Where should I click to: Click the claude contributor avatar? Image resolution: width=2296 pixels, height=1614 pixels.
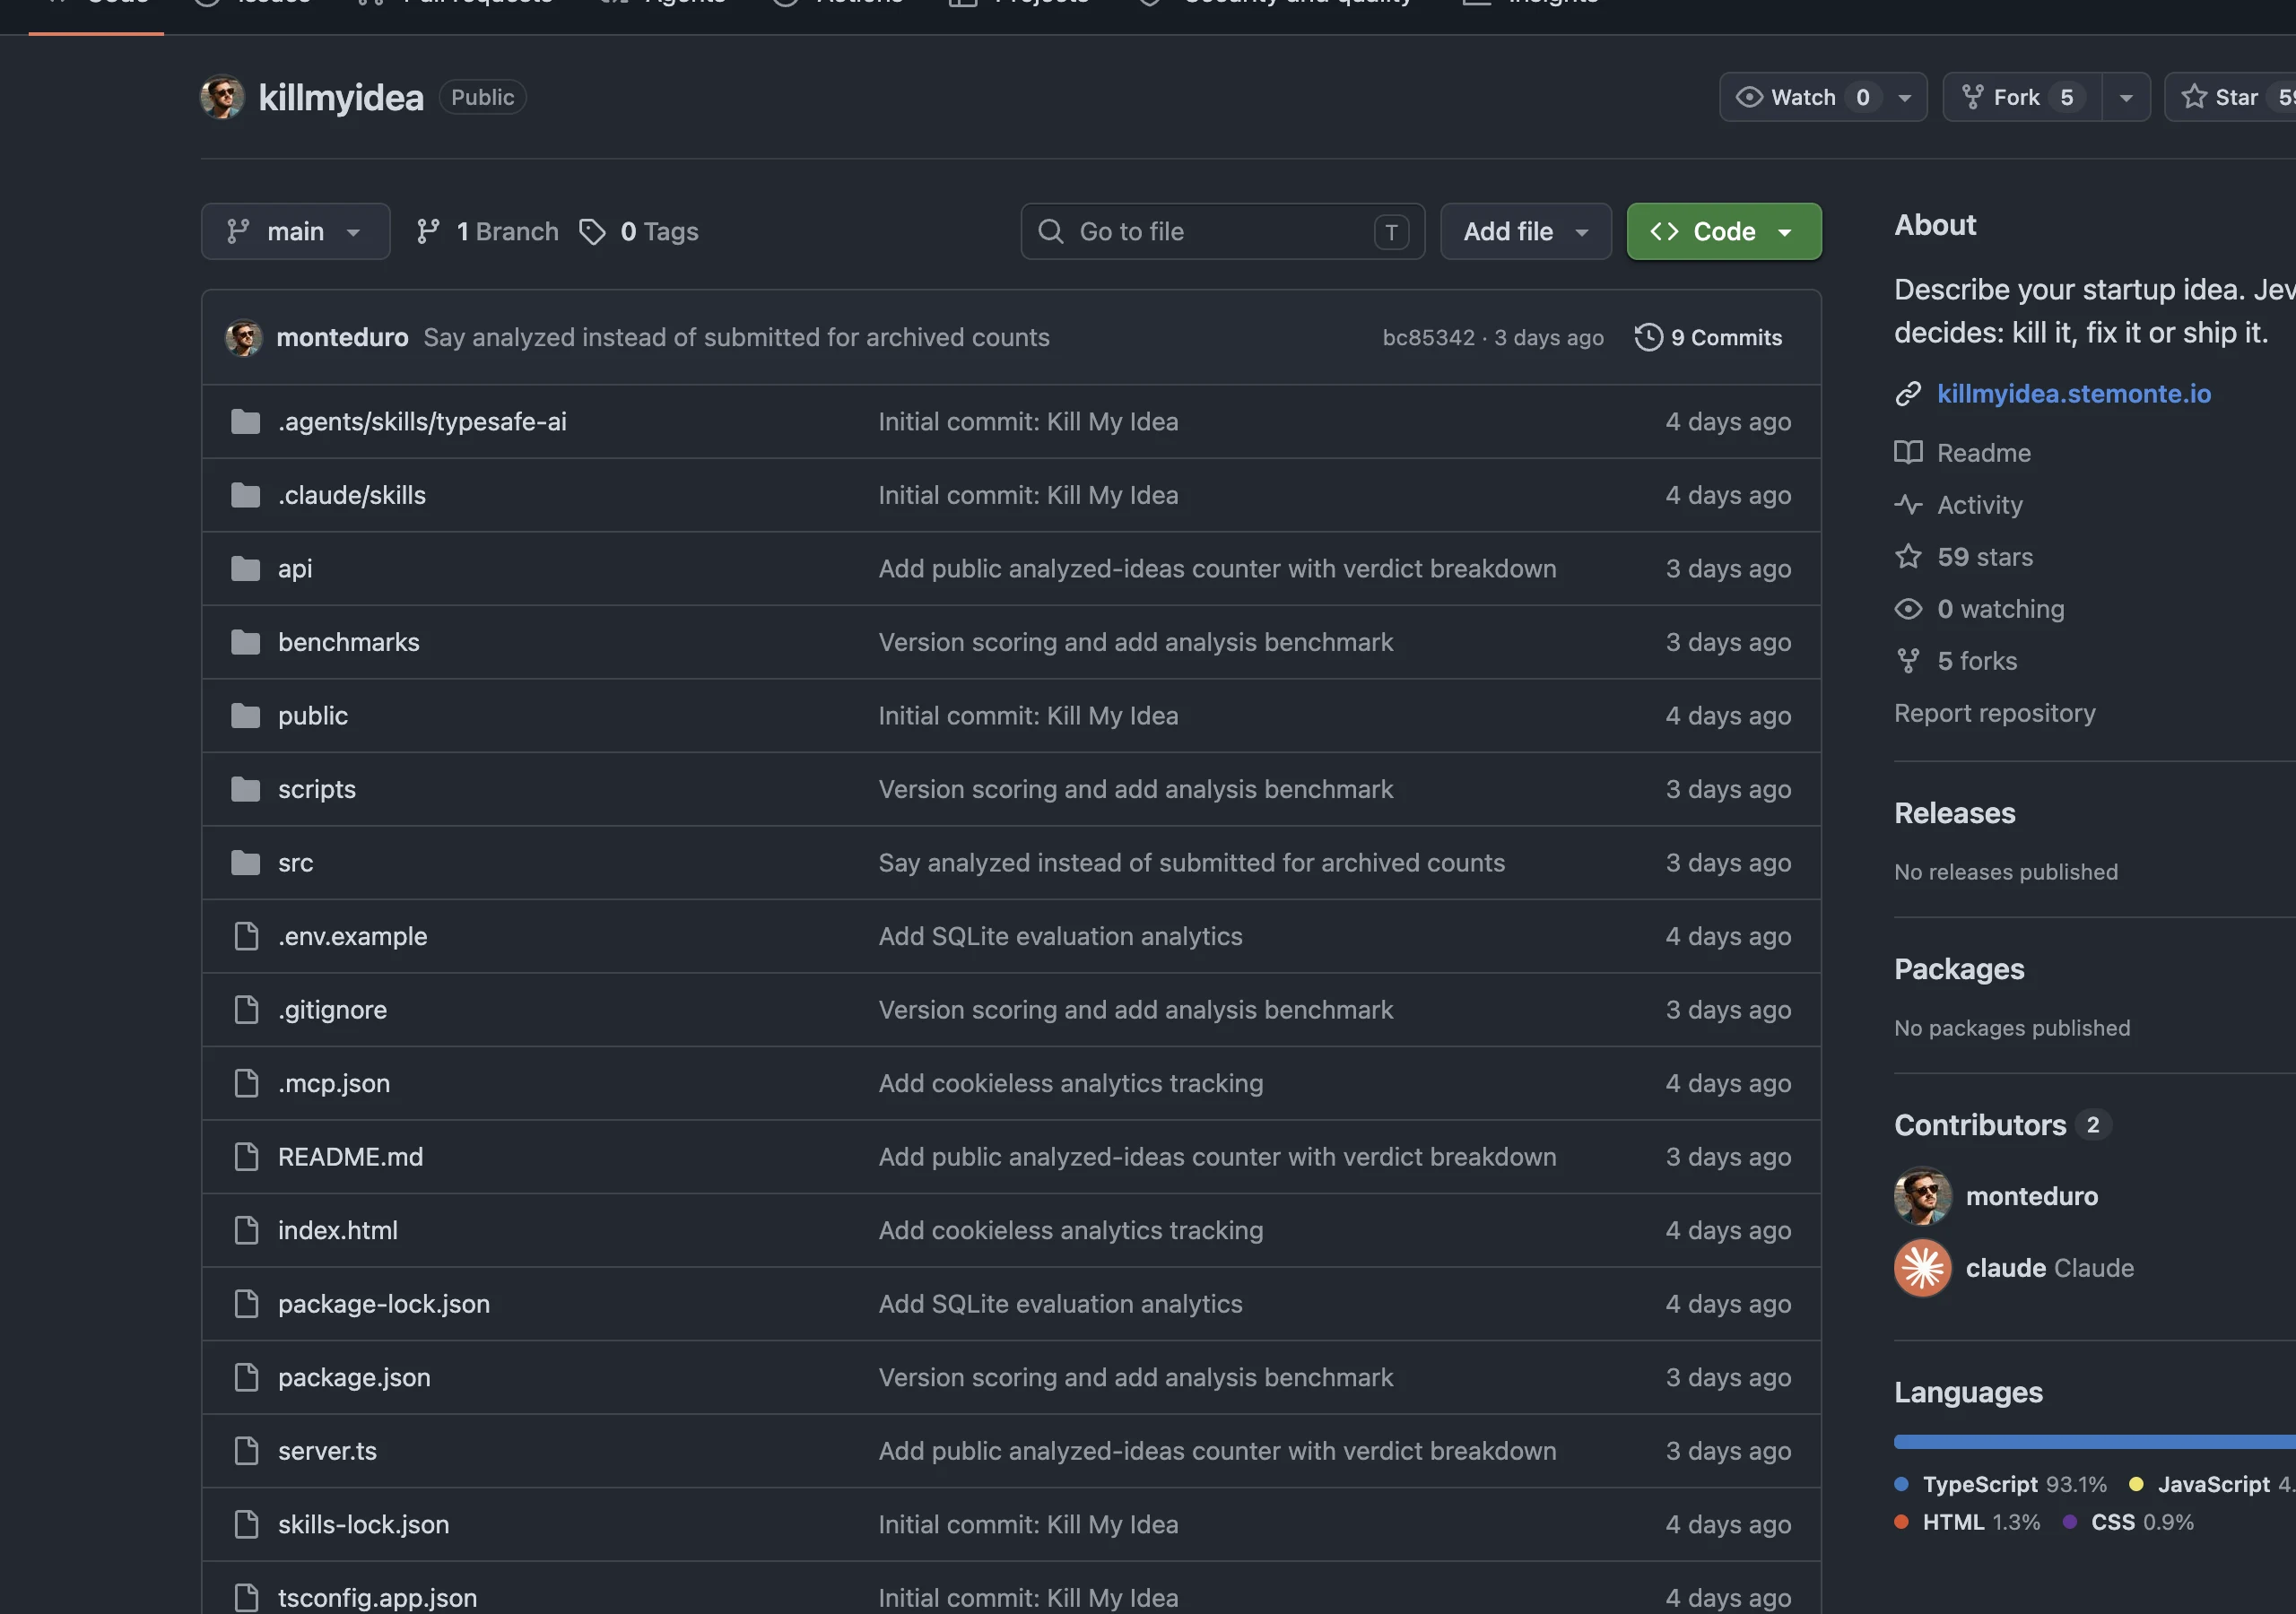click(1922, 1268)
